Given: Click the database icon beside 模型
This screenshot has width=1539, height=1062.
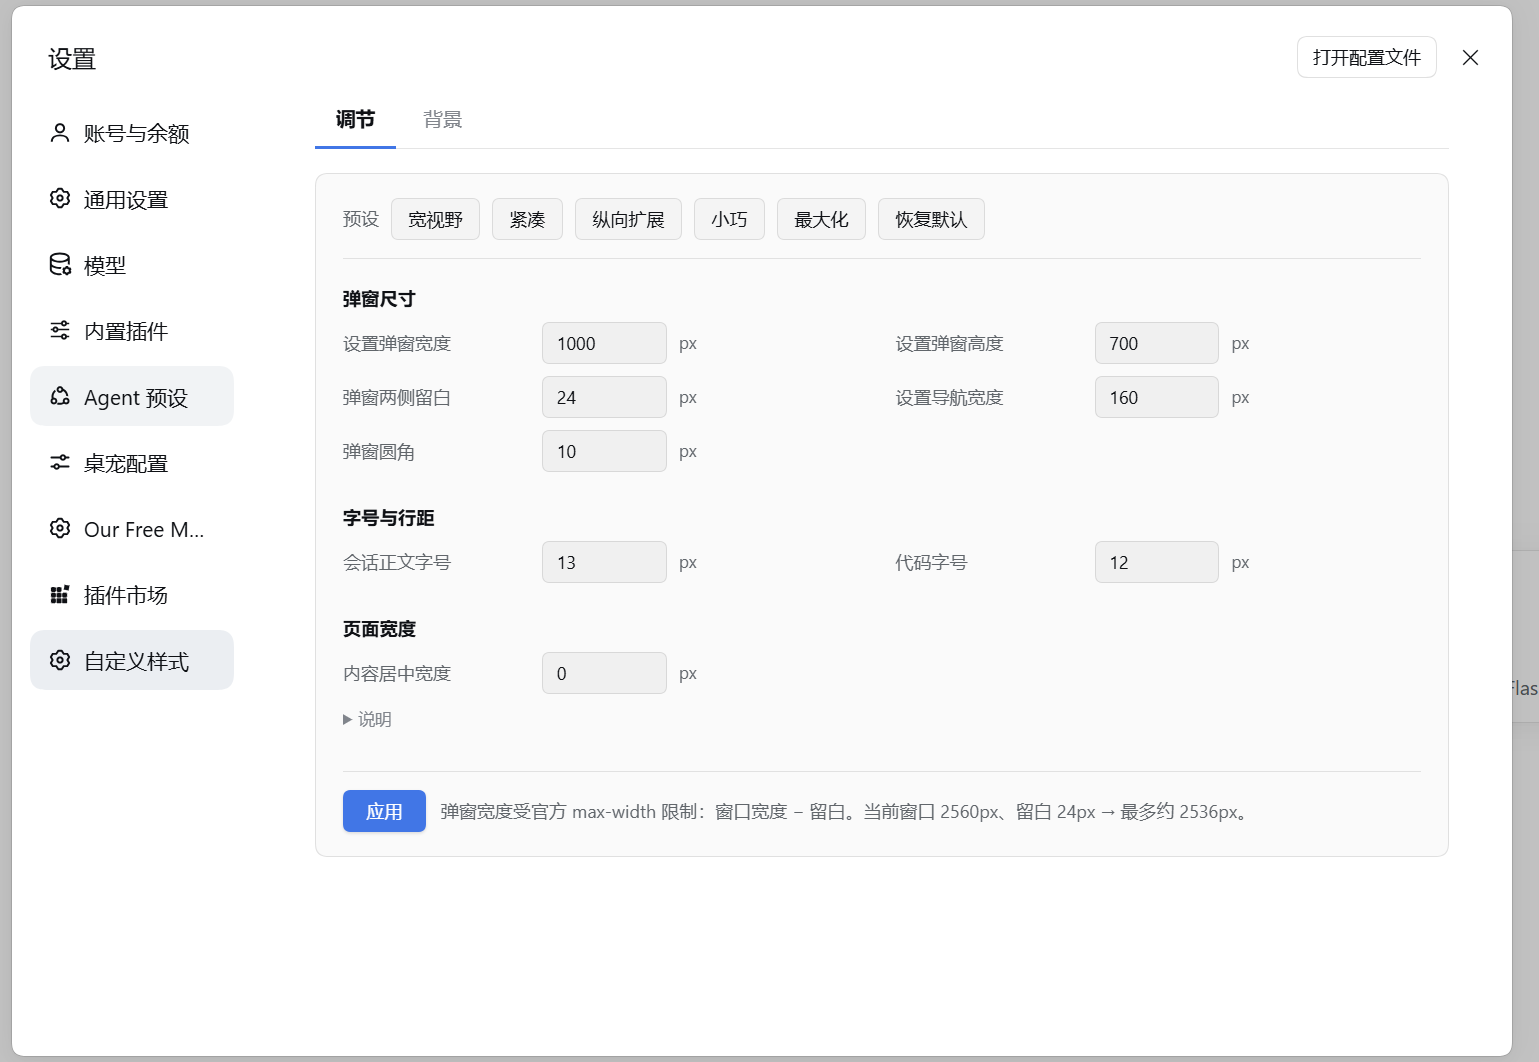Looking at the screenshot, I should 60,264.
